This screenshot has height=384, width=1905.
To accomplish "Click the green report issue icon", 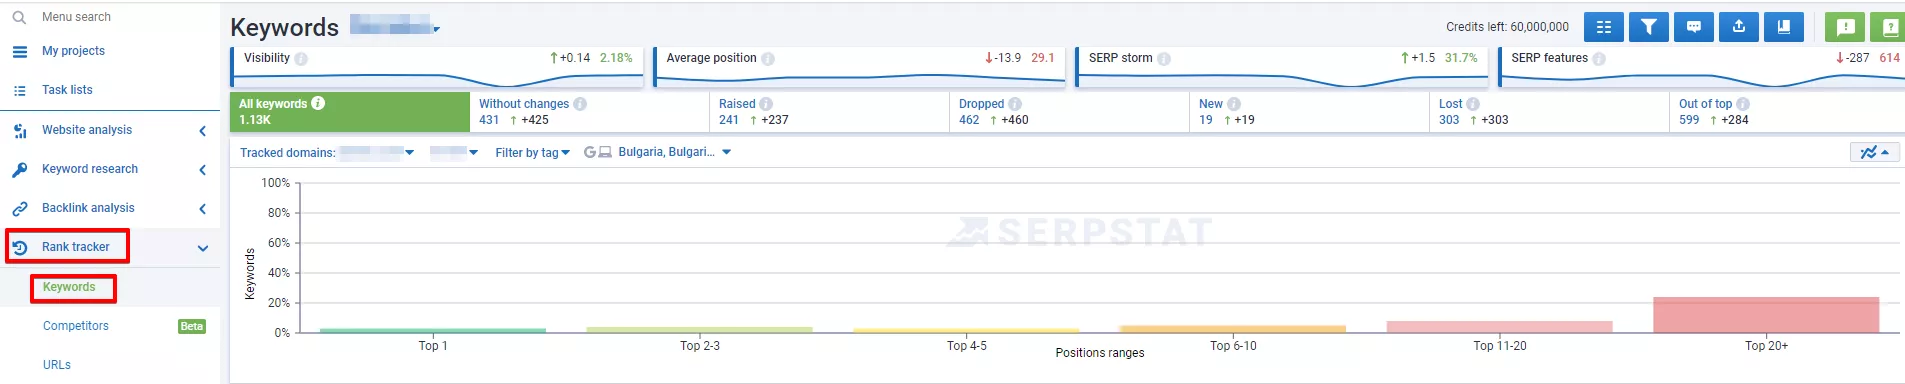I will pyautogui.click(x=1846, y=27).
